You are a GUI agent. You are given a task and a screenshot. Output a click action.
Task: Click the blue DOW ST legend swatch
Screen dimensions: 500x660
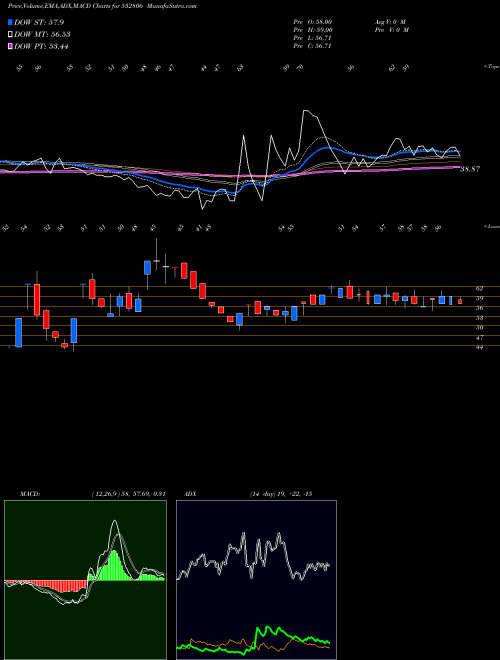pos(10,22)
